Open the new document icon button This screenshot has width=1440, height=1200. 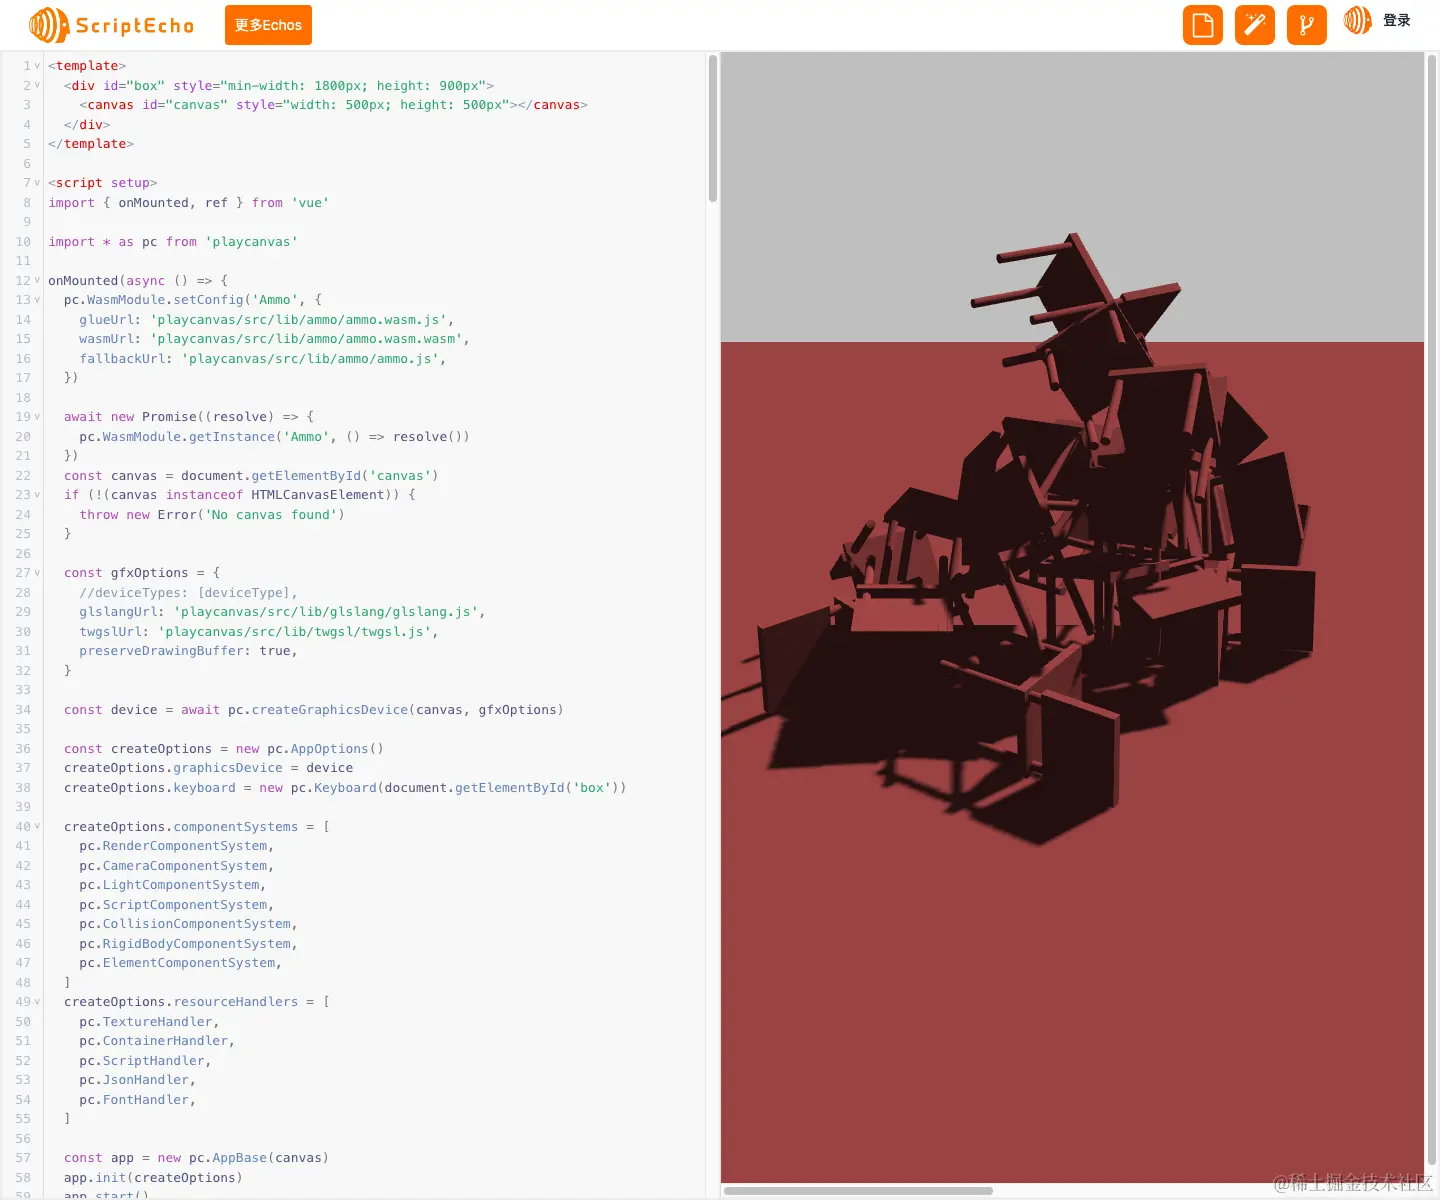pos(1203,25)
